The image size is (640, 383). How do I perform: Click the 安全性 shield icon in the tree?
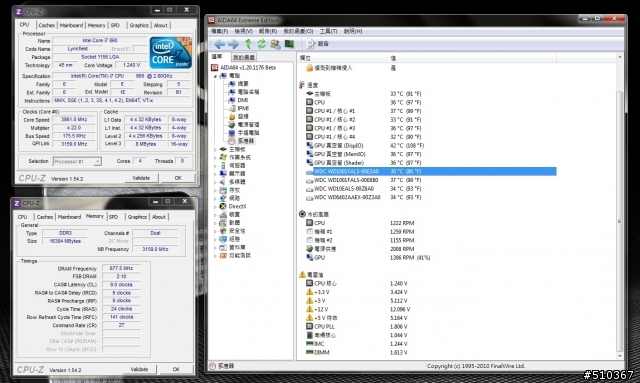pyautogui.click(x=223, y=231)
